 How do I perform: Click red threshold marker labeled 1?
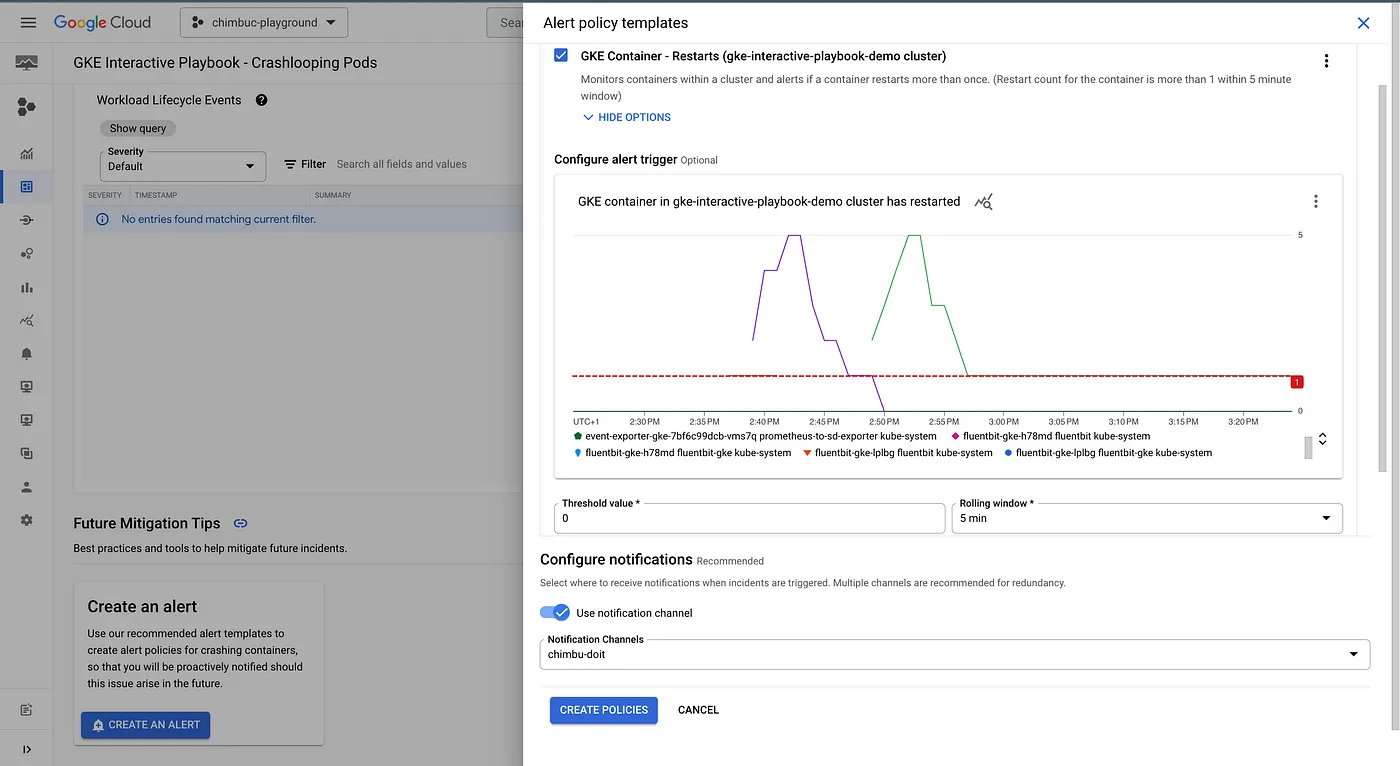[1296, 382]
